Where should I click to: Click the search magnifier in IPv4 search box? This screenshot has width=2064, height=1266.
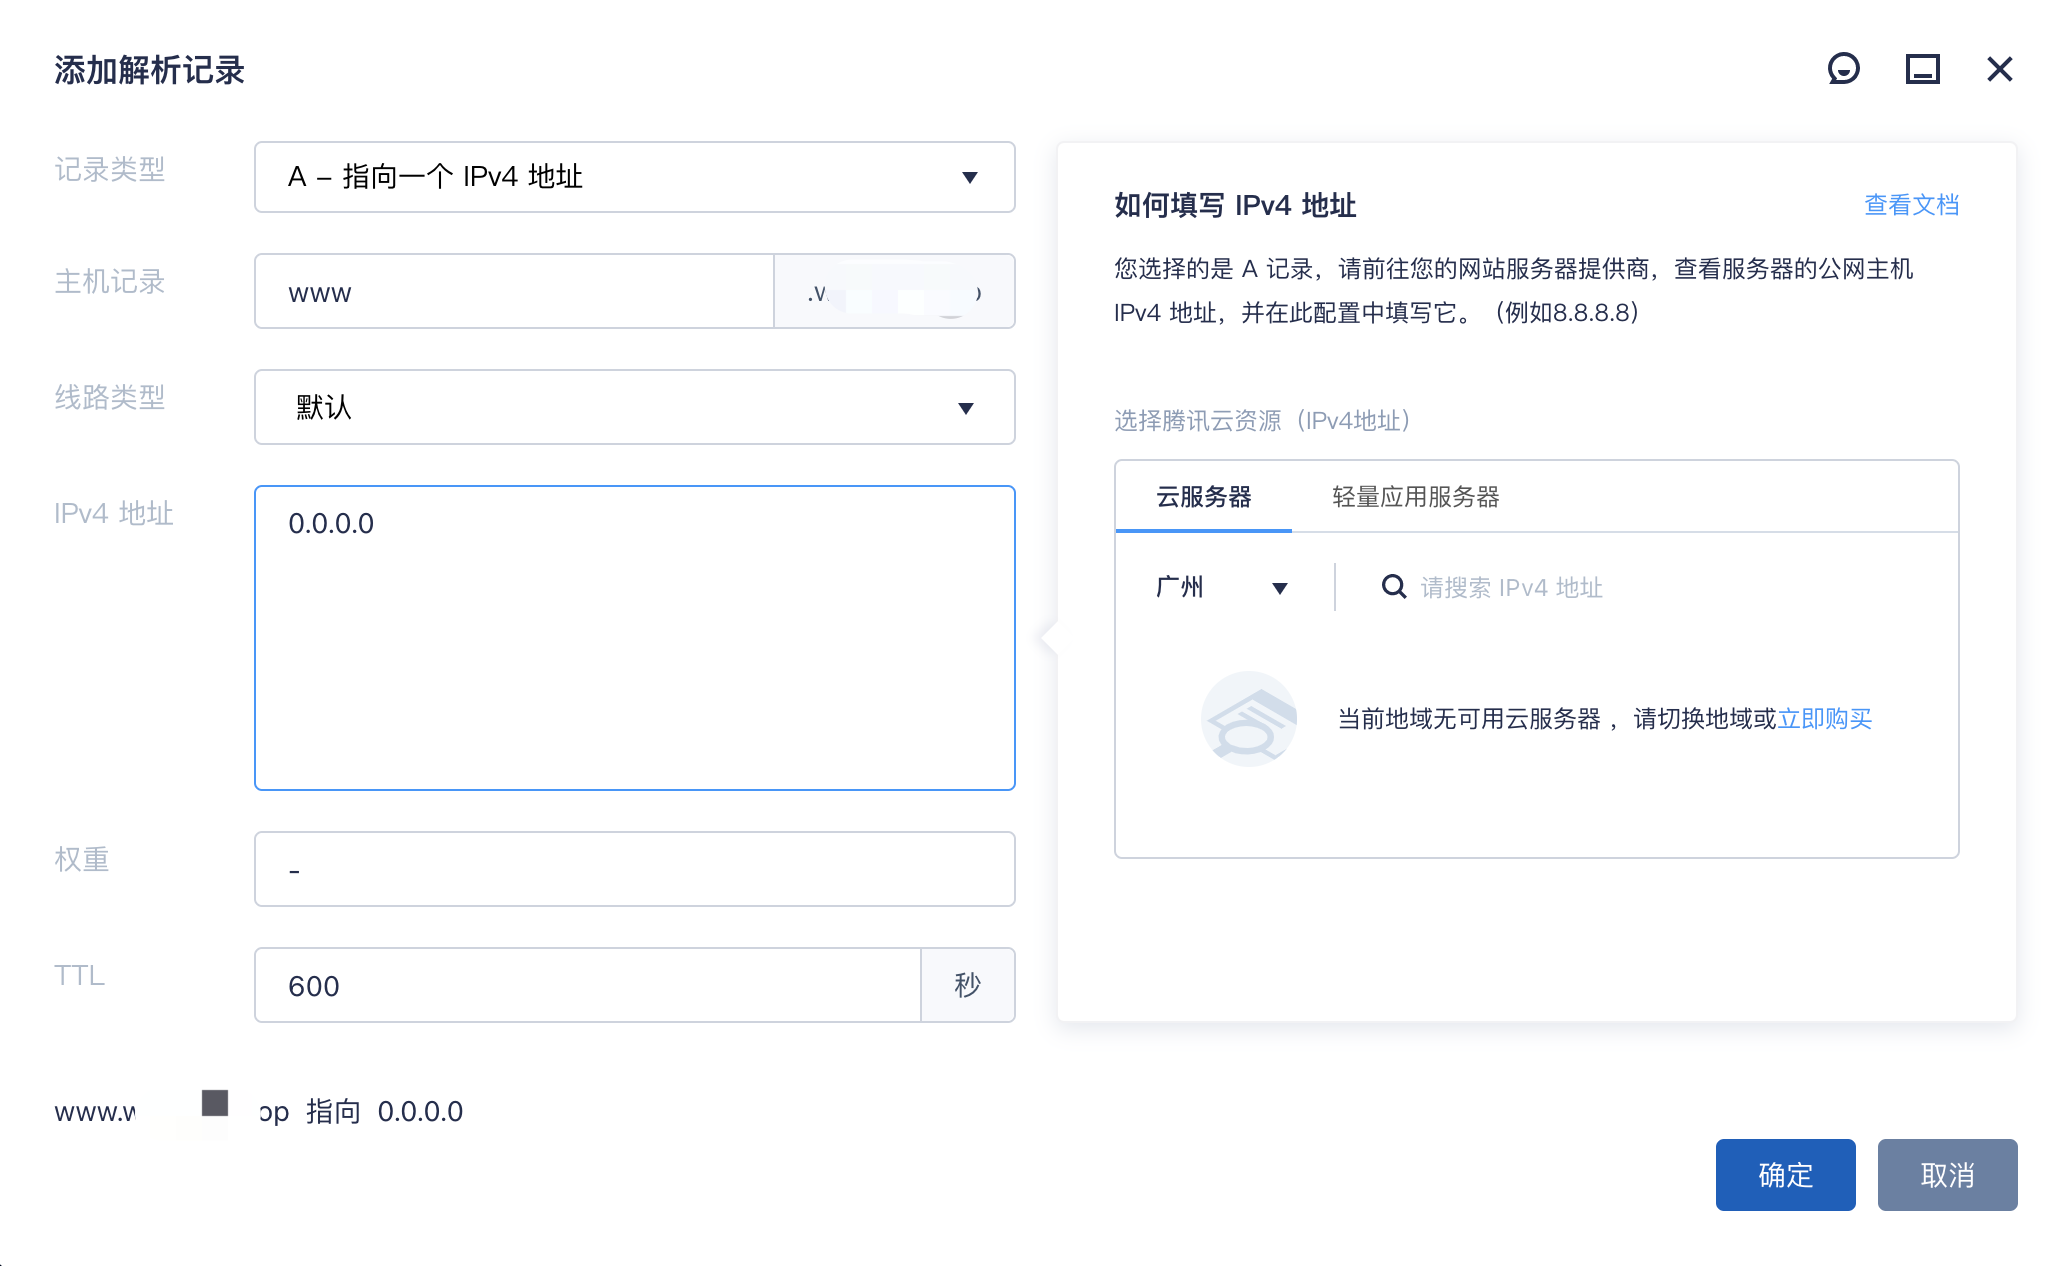click(1392, 587)
